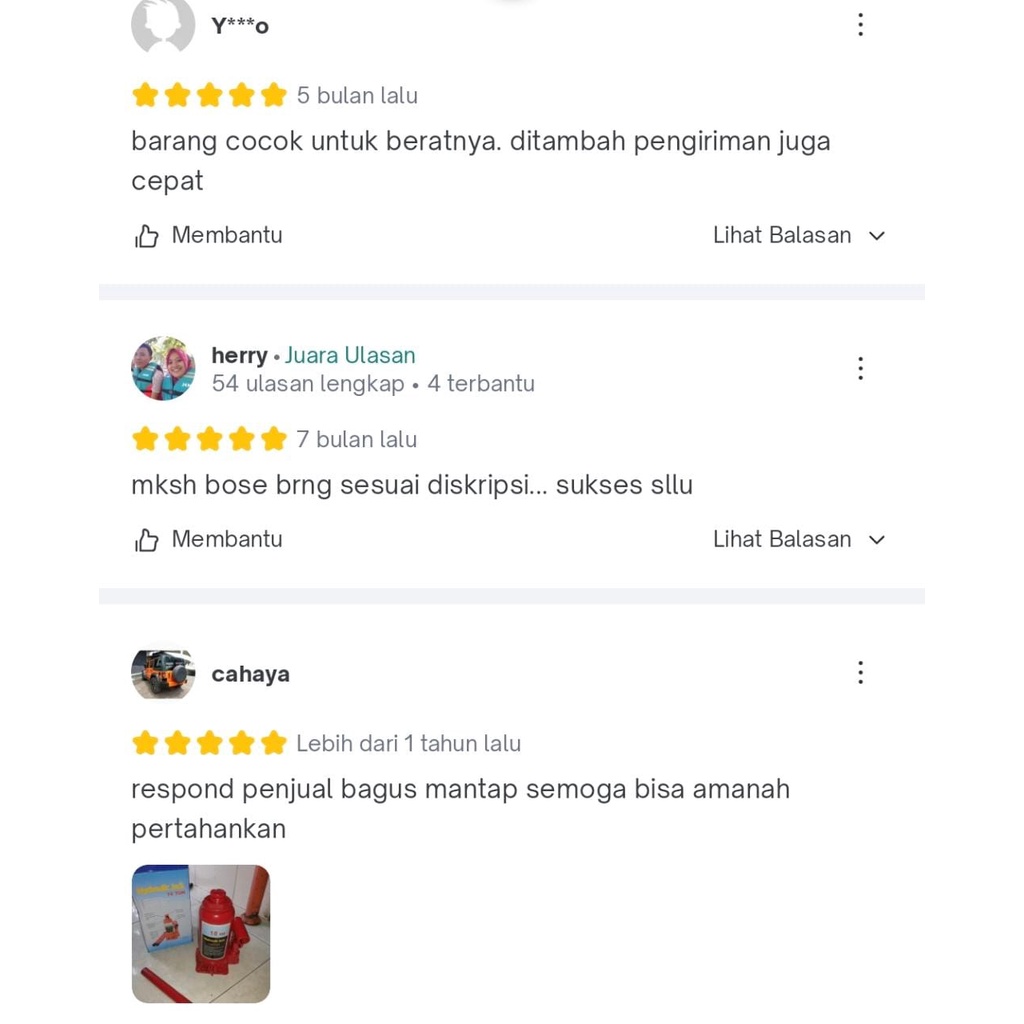Click the chevron next to herry's Lihat Balasan
This screenshot has width=1024, height=1024.
tap(877, 540)
